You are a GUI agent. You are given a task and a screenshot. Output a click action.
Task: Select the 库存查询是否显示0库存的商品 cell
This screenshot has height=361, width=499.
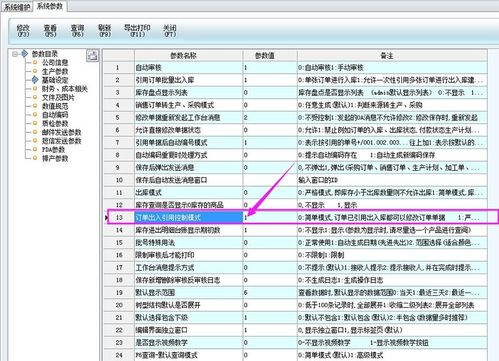[x=189, y=205]
